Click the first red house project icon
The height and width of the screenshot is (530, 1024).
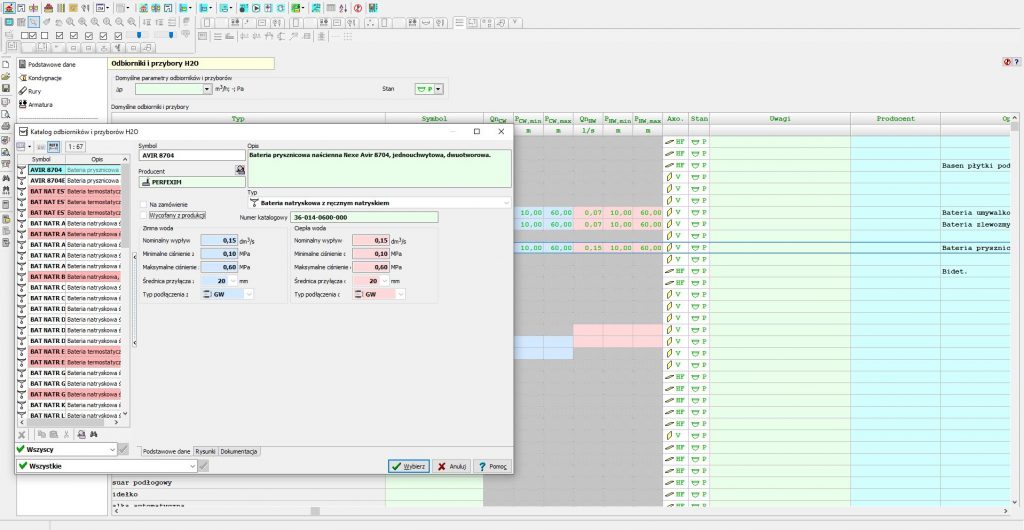click(9, 8)
